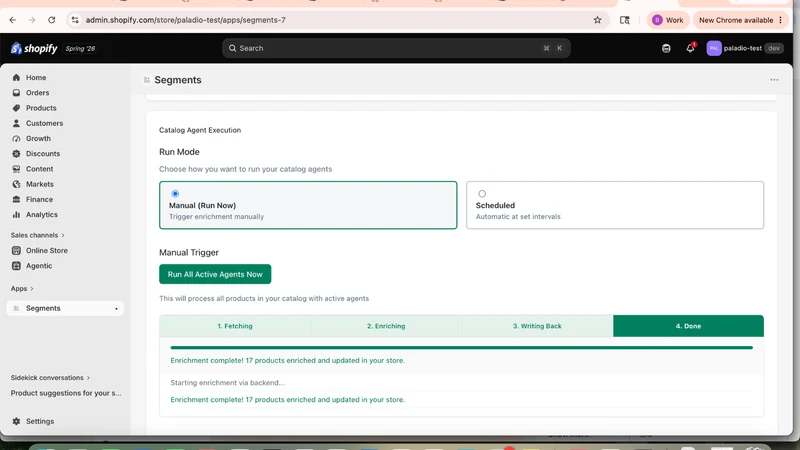
Task: Open the Agentic channel icon
Action: point(16,266)
